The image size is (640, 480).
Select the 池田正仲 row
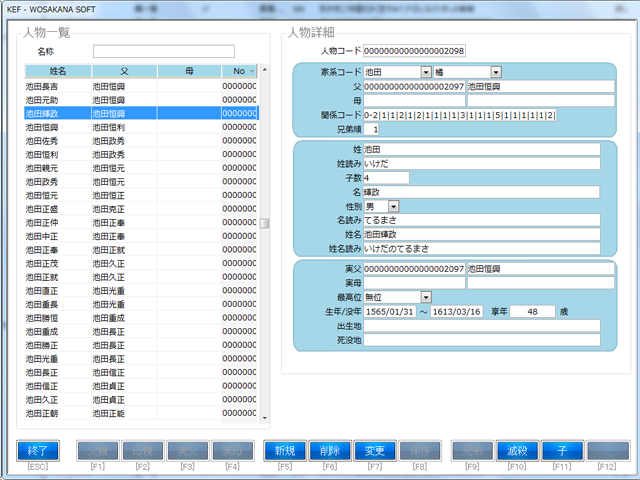coord(141,222)
